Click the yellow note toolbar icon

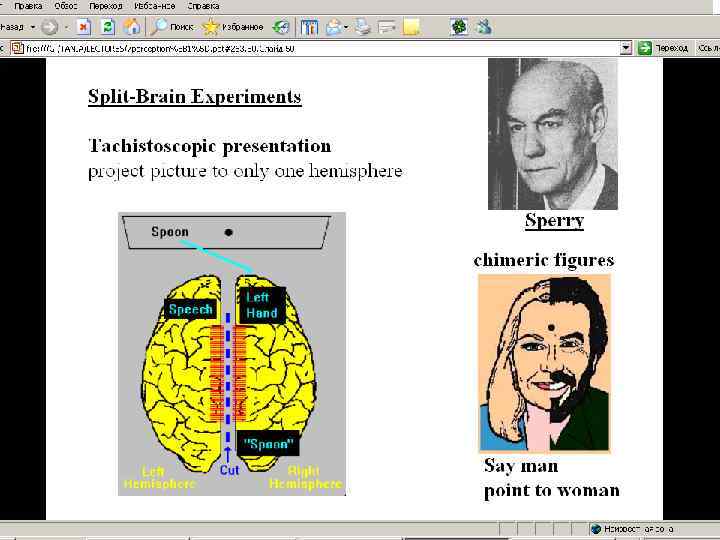[x=411, y=27]
